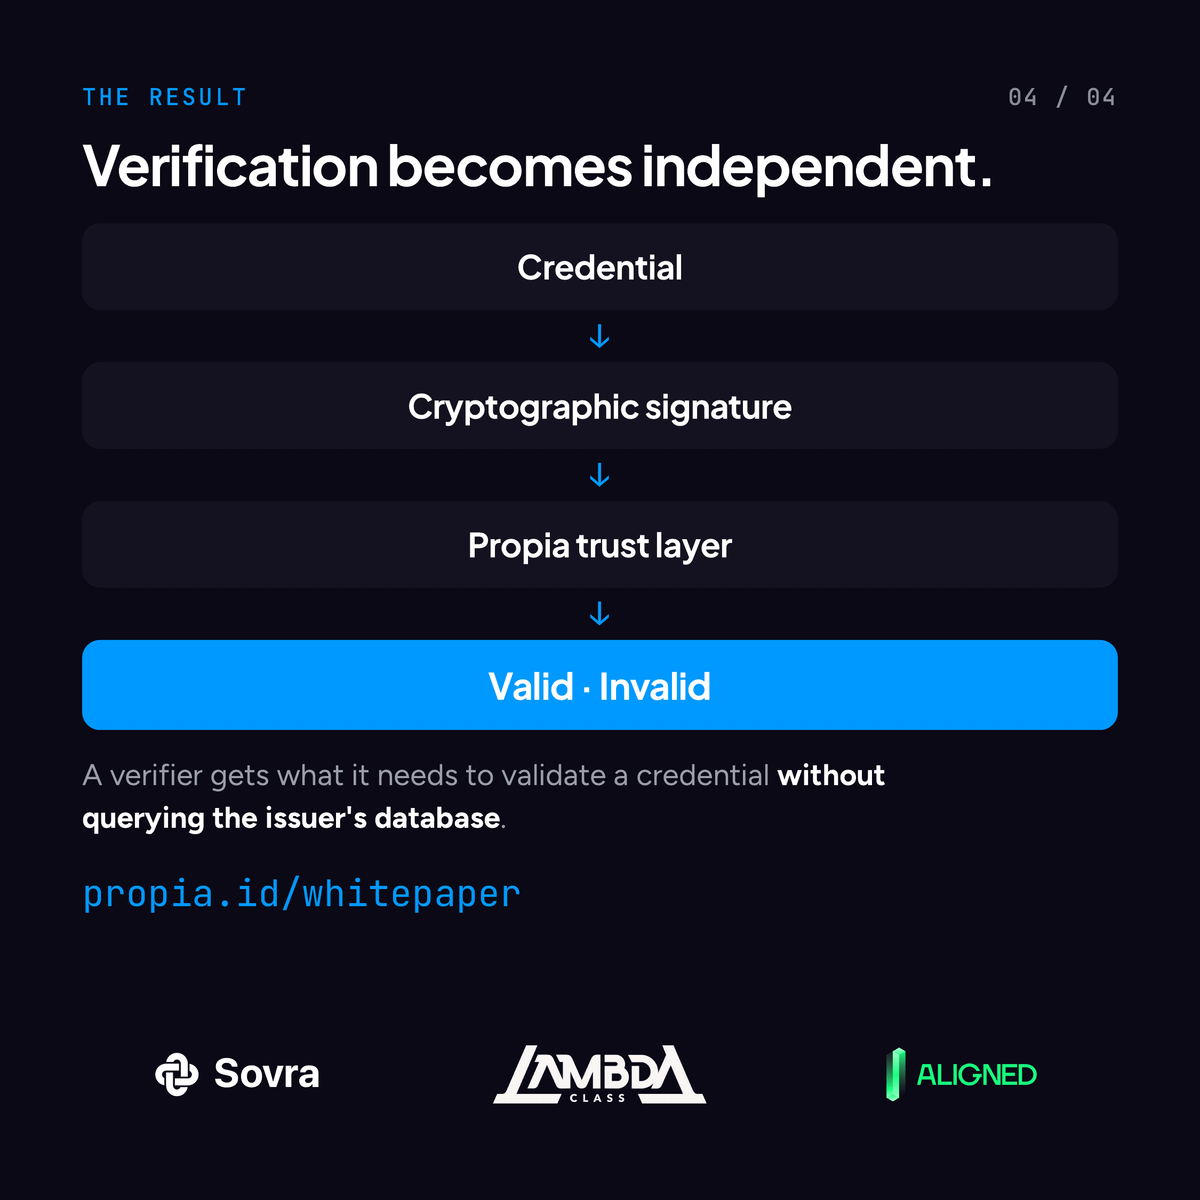This screenshot has width=1200, height=1200.
Task: Click the THE RESULT section label
Action: click(165, 97)
